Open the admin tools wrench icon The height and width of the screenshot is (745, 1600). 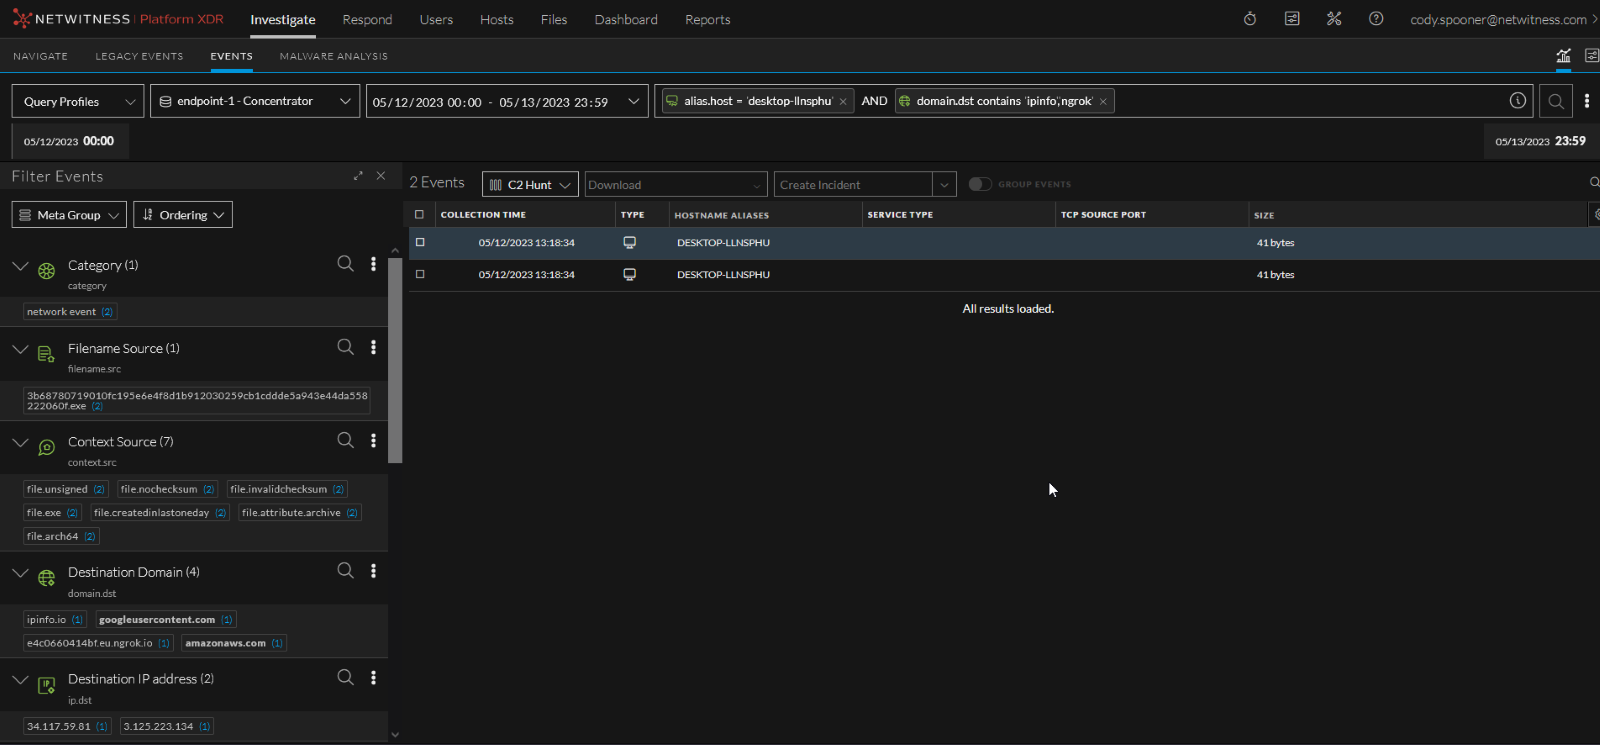point(1334,19)
